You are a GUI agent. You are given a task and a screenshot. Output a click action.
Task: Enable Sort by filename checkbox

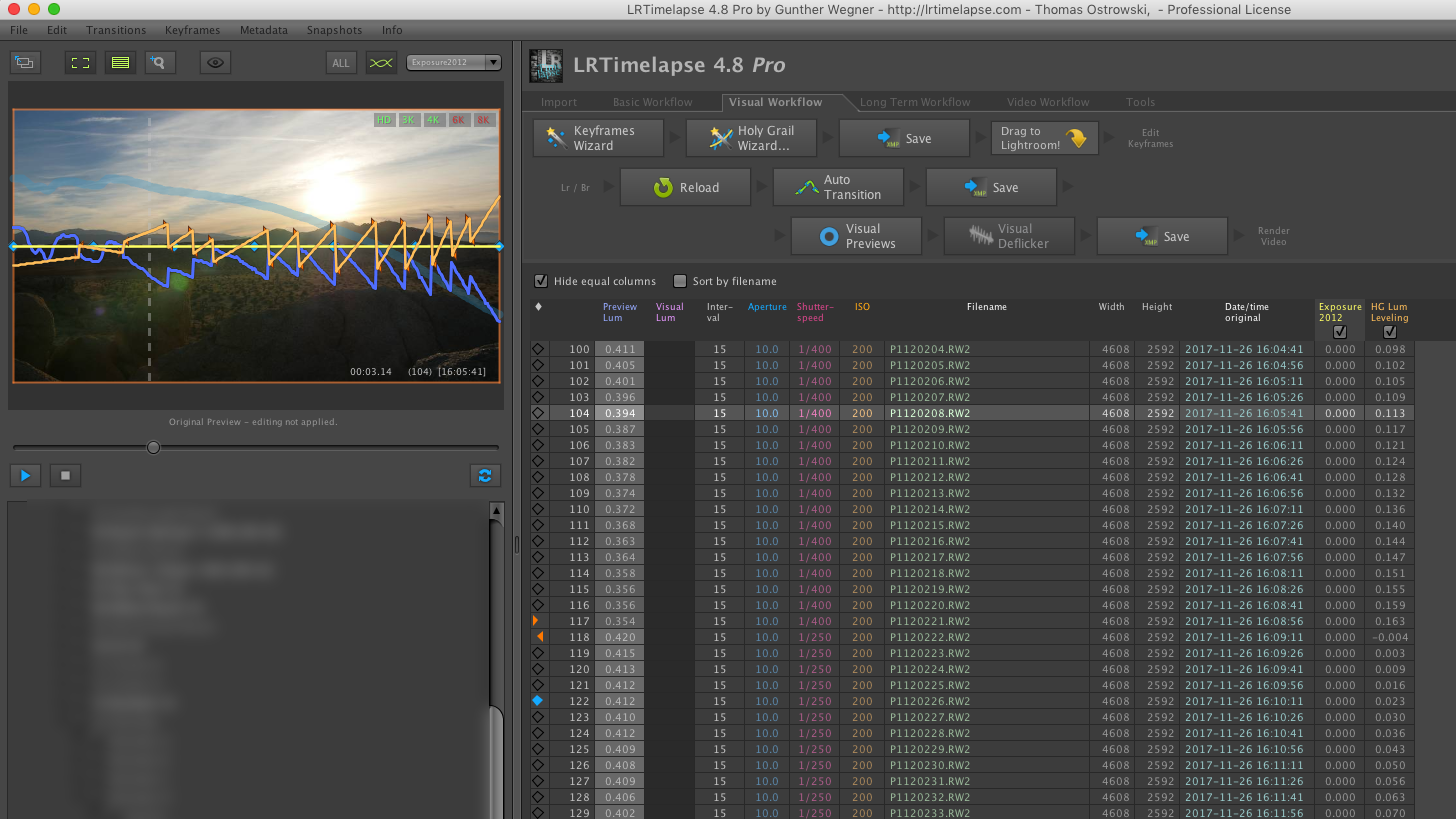680,281
